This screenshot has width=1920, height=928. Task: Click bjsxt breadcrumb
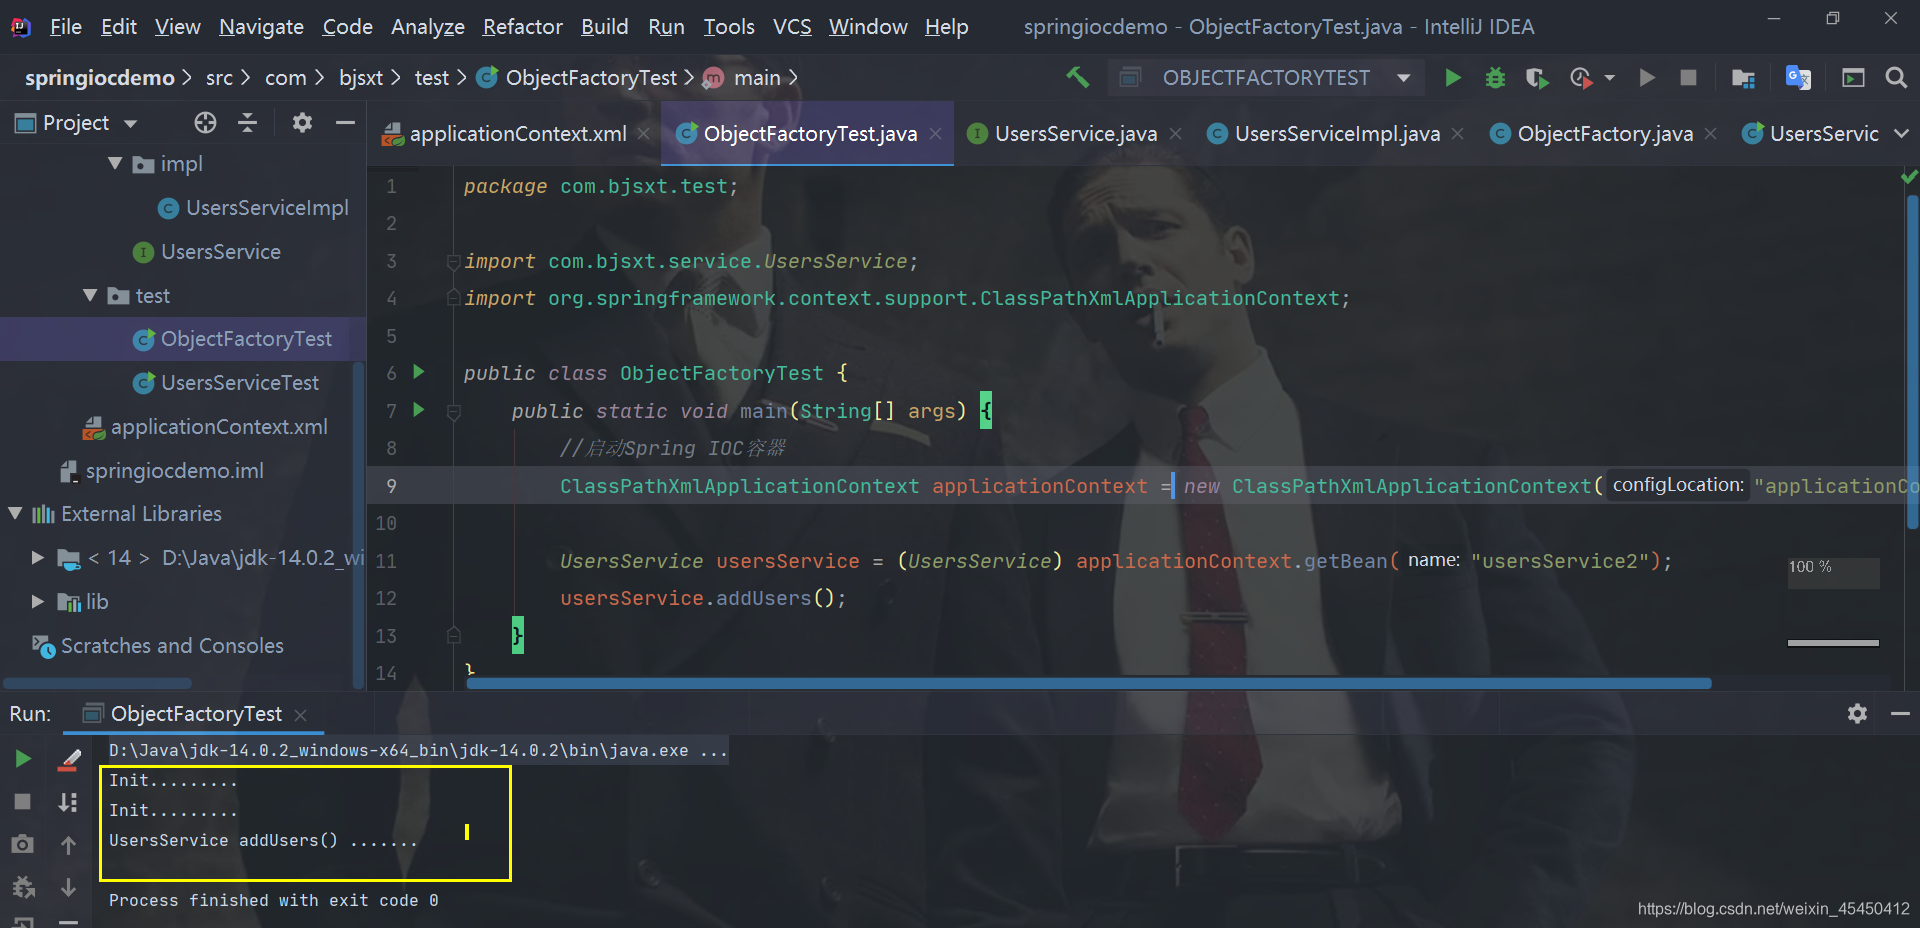[x=361, y=78]
